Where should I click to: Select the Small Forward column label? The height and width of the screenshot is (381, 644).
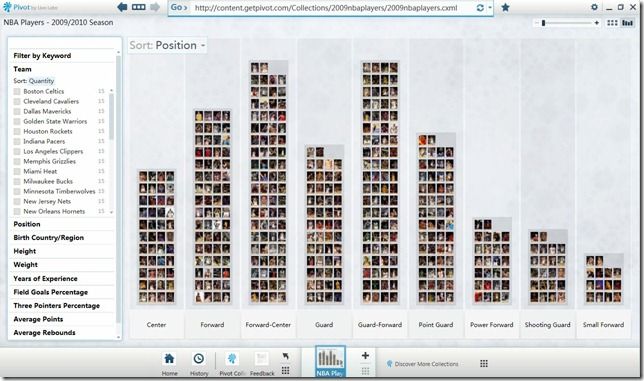tap(603, 325)
